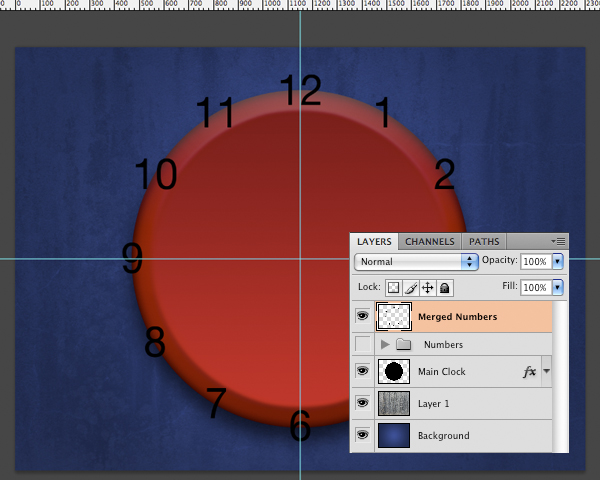Click the lock image pixels brush icon
The height and width of the screenshot is (480, 600).
pos(411,288)
